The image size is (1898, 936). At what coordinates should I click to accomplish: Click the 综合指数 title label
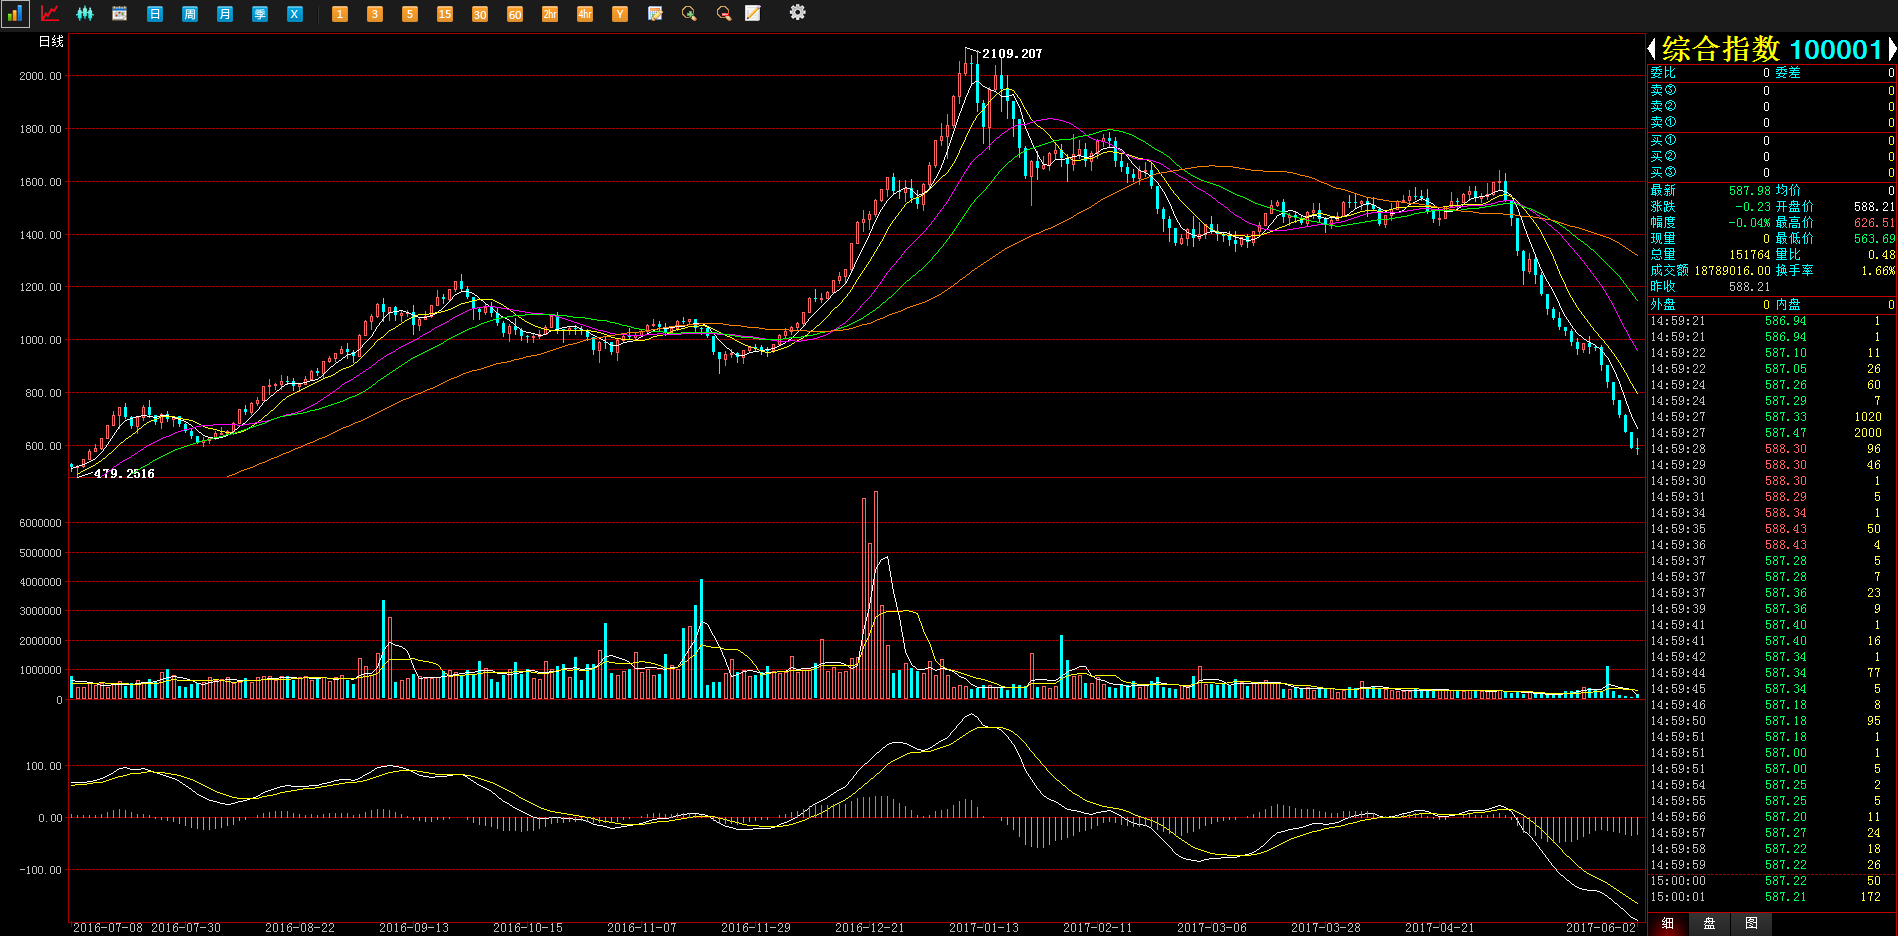(x=1721, y=48)
